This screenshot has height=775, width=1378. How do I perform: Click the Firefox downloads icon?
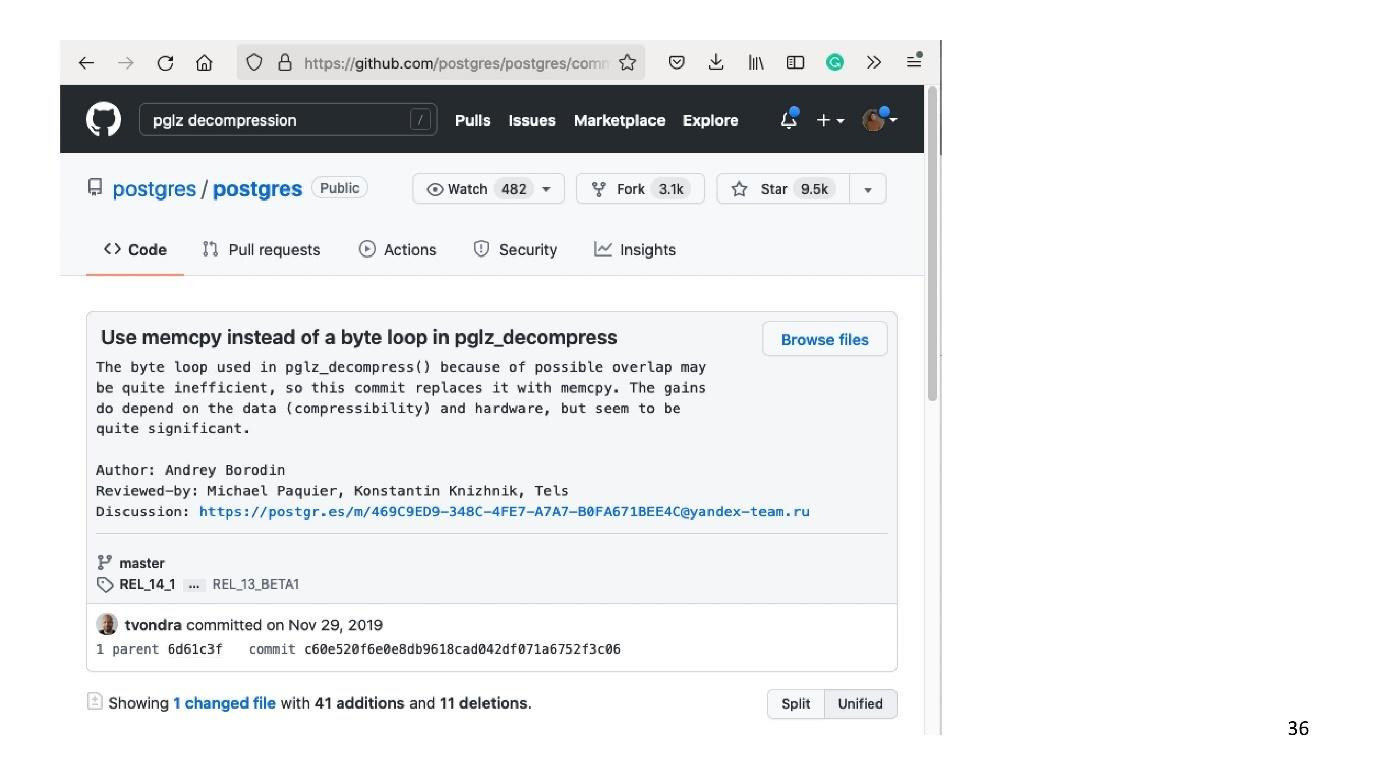click(x=715, y=62)
